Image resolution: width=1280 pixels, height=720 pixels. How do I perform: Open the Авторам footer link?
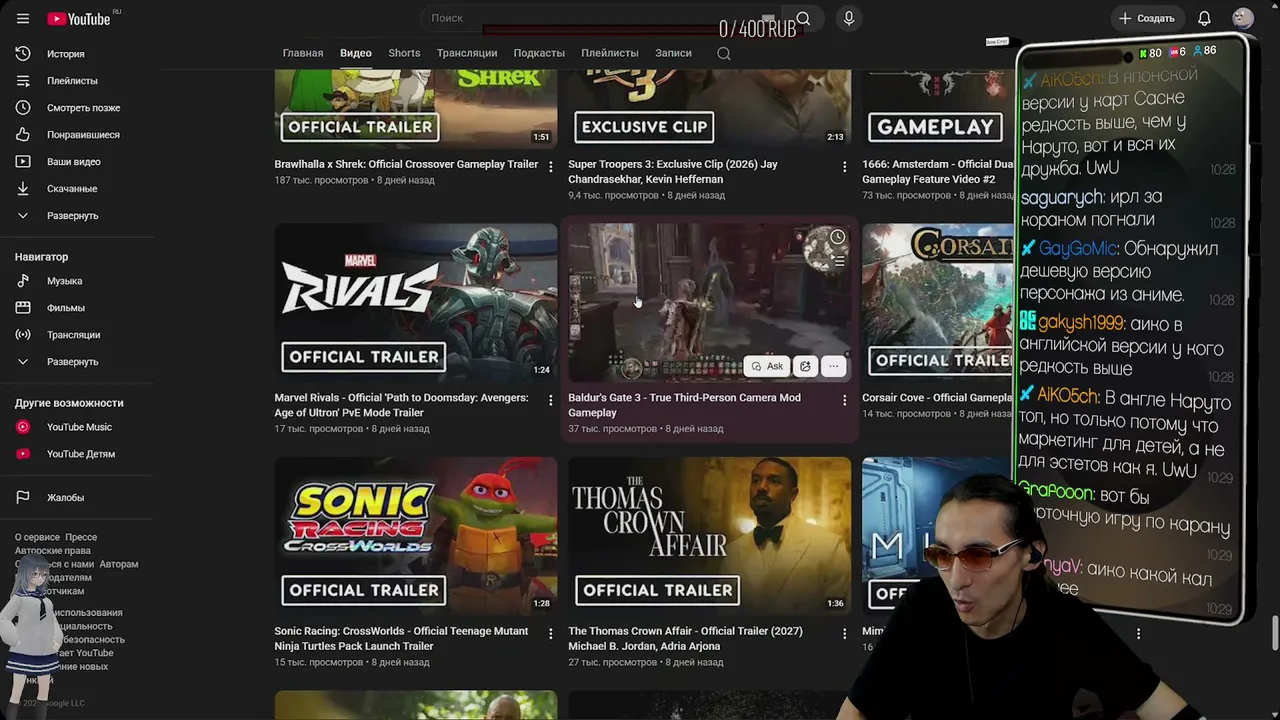[119, 564]
